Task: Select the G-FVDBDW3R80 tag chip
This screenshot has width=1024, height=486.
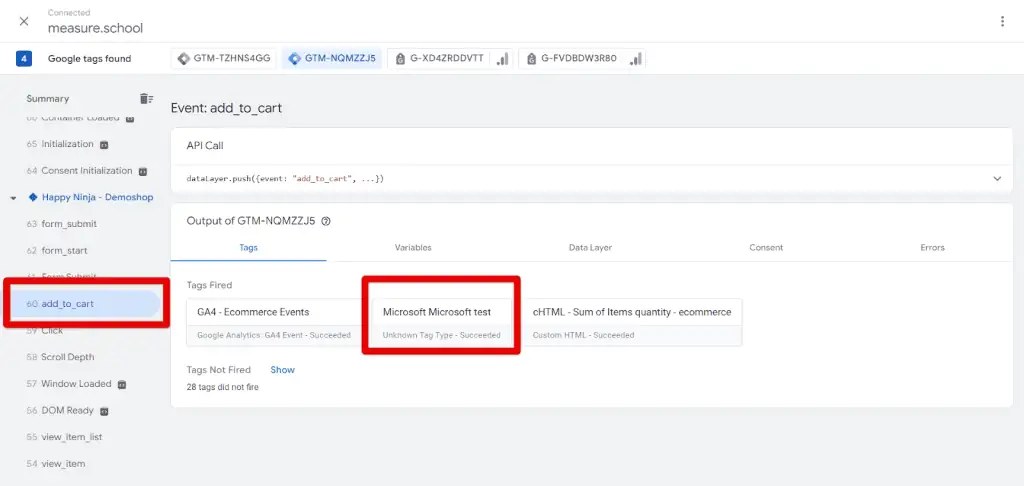Action: click(x=573, y=59)
